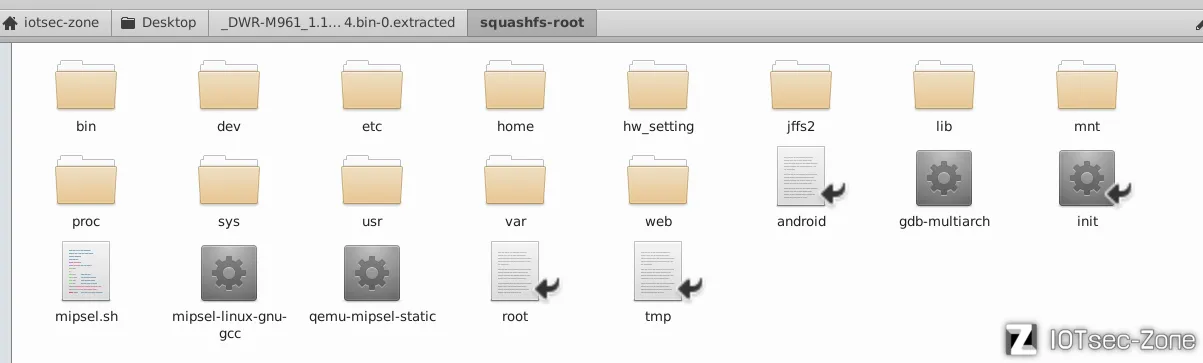This screenshot has height=363, width=1203.
Task: Click the home icon in path bar
Action: coord(11,22)
